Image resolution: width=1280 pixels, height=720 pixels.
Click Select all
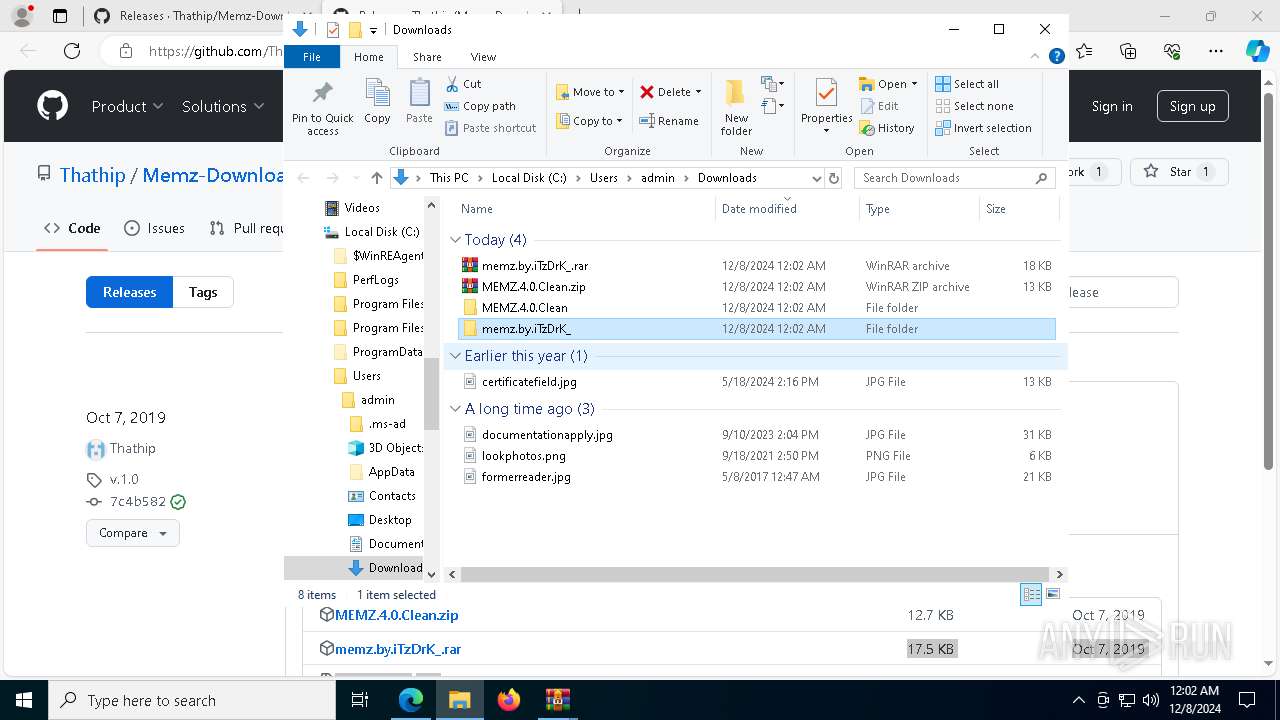[x=967, y=84]
